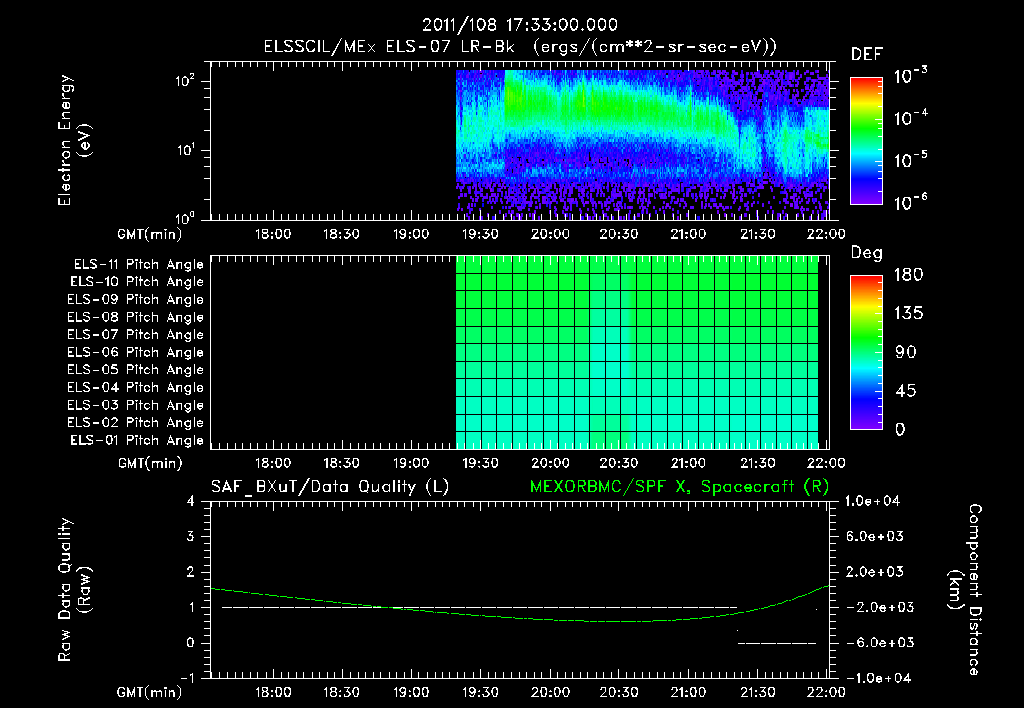1024x708 pixels.
Task: Click the short data quality segment at level 0
Action: [777, 643]
